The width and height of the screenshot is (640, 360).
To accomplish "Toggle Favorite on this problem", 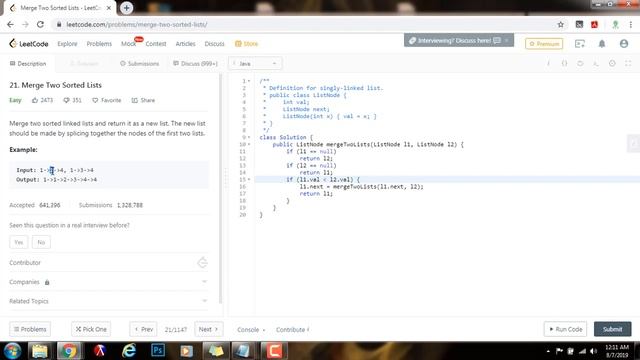I will [107, 100].
